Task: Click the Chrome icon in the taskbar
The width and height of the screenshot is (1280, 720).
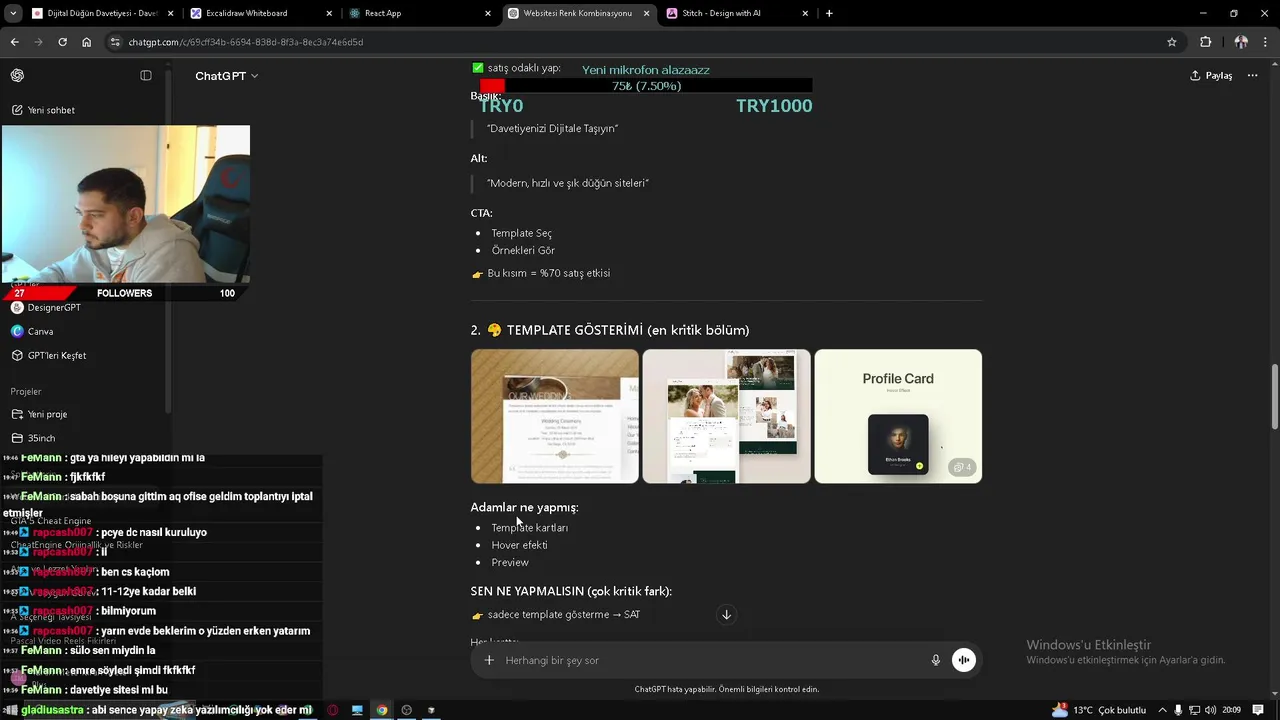Action: (x=381, y=710)
